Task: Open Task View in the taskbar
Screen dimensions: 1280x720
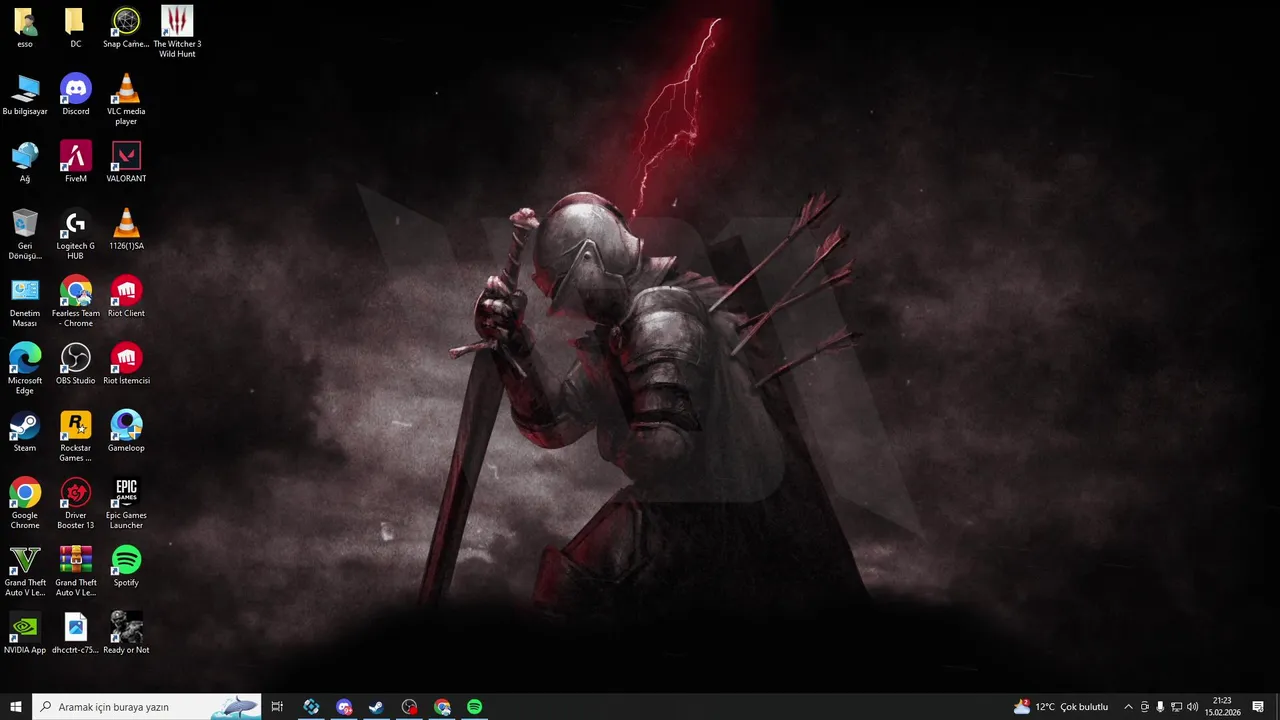Action: pyautogui.click(x=277, y=707)
